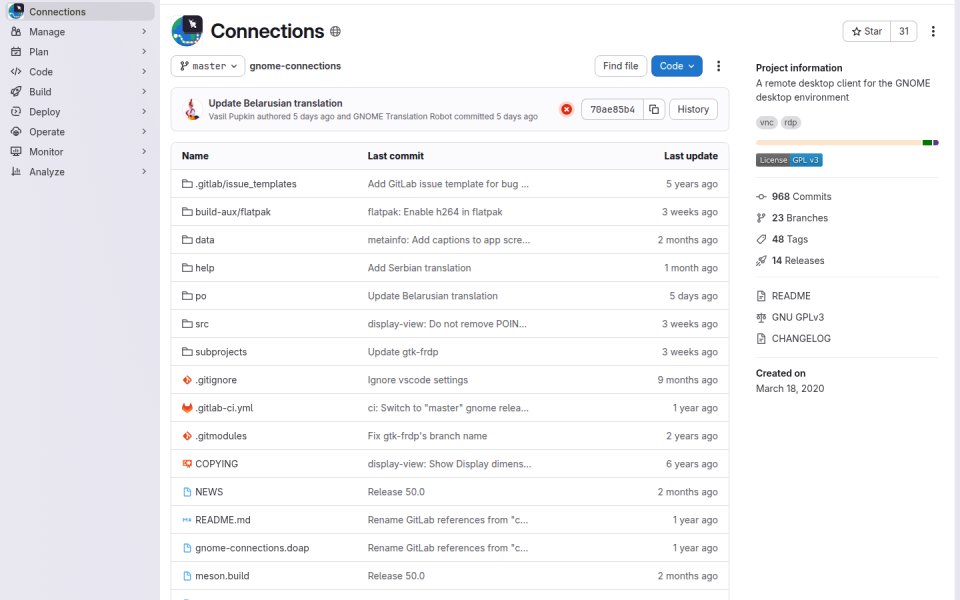Click the .gitlab-ci.yml fox icon
The width and height of the screenshot is (960, 600).
pos(187,408)
